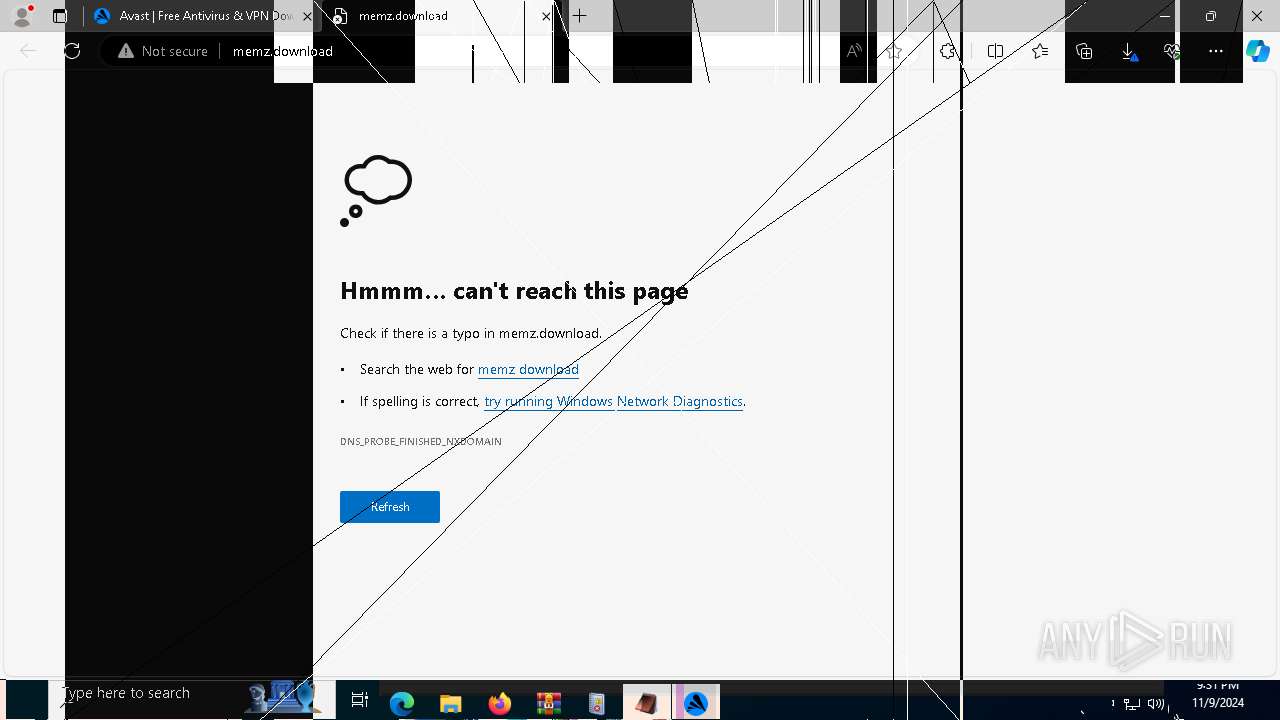Switch to the Avast Free Antivirus tab
Viewport: 1280px width, 720px height.
(195, 16)
